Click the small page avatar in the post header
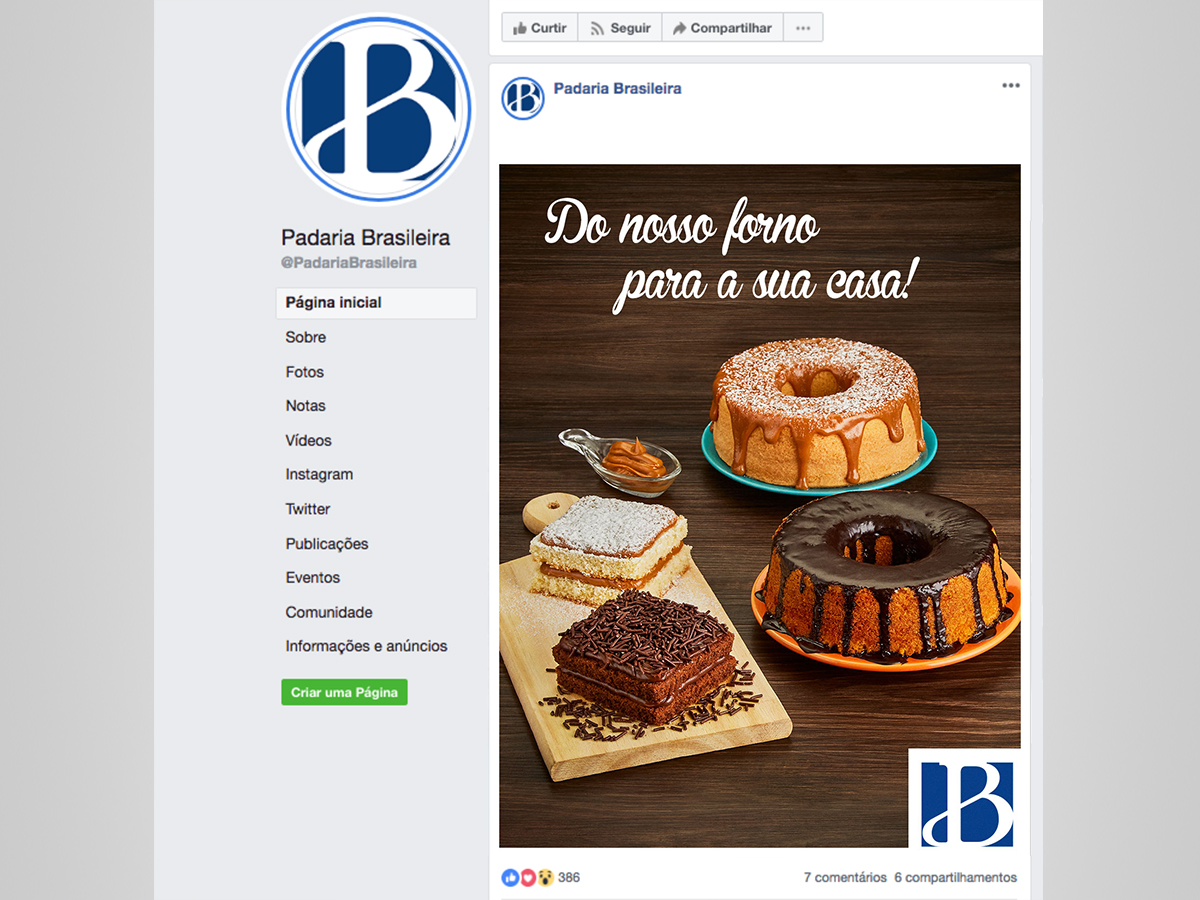 click(x=523, y=98)
